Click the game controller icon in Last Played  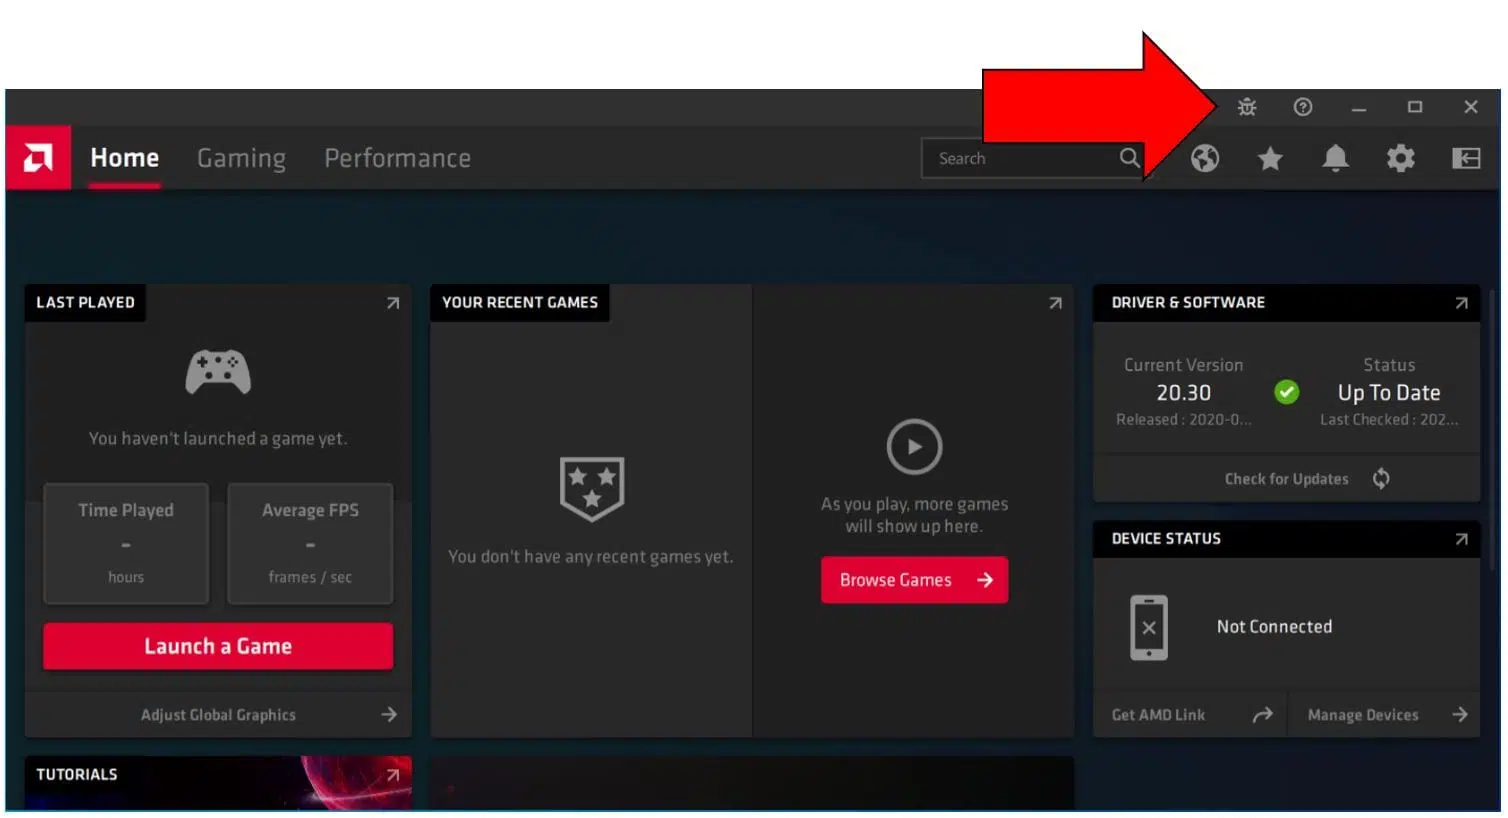coord(218,372)
